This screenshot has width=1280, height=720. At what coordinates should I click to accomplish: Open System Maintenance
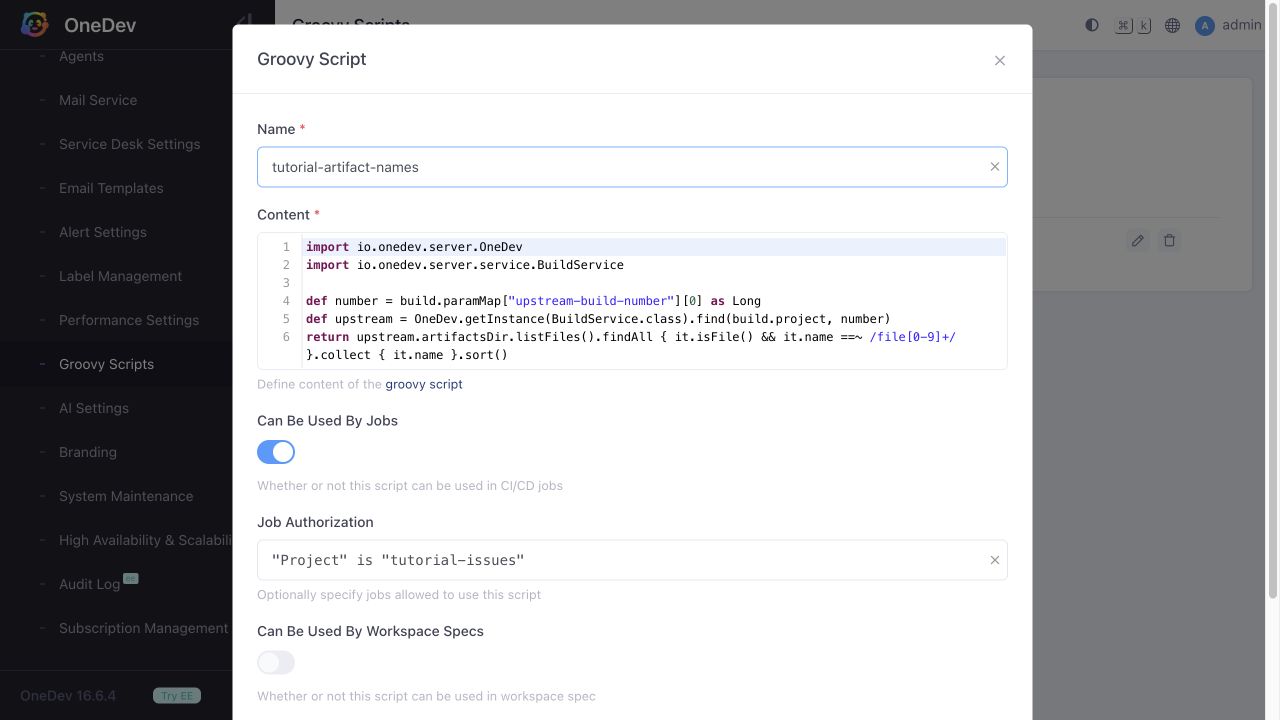126,496
